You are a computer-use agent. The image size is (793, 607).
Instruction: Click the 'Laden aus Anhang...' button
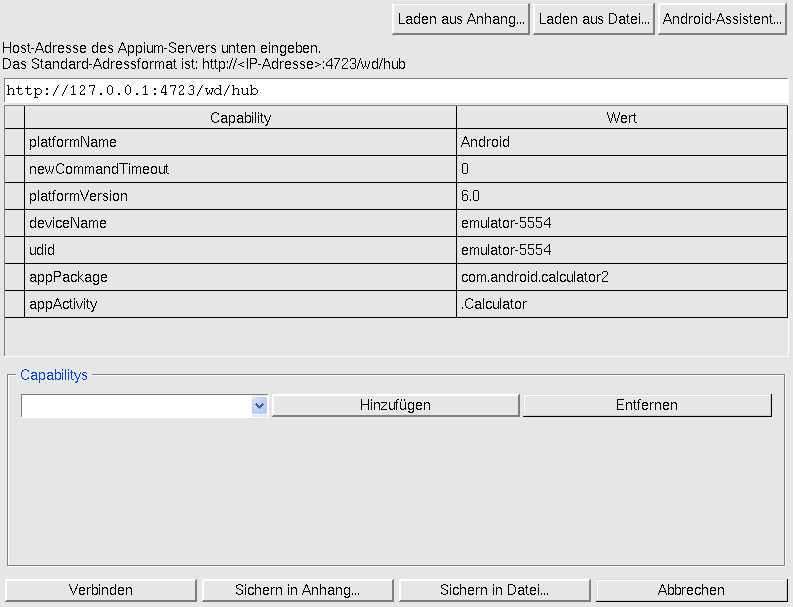tap(461, 19)
